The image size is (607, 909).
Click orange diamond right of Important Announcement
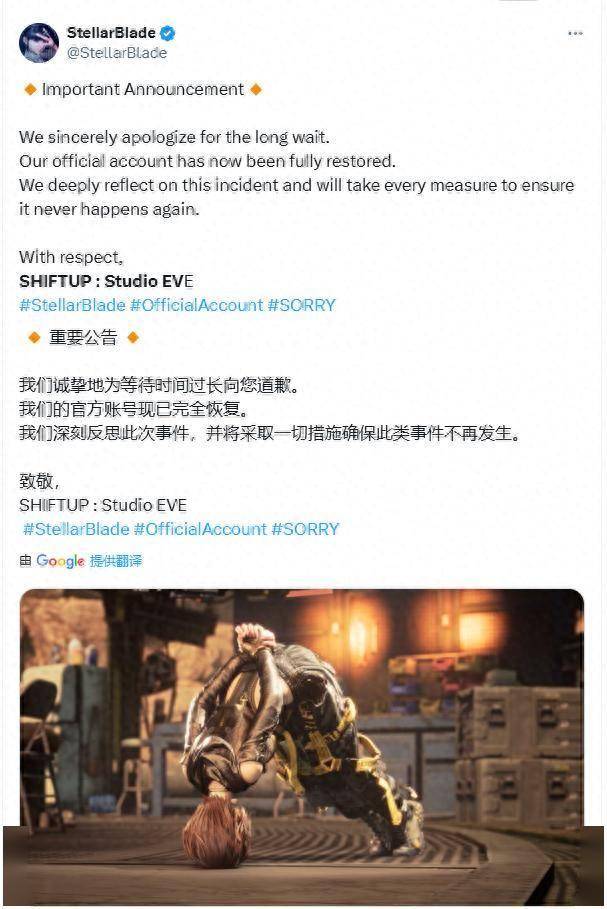pos(256,90)
